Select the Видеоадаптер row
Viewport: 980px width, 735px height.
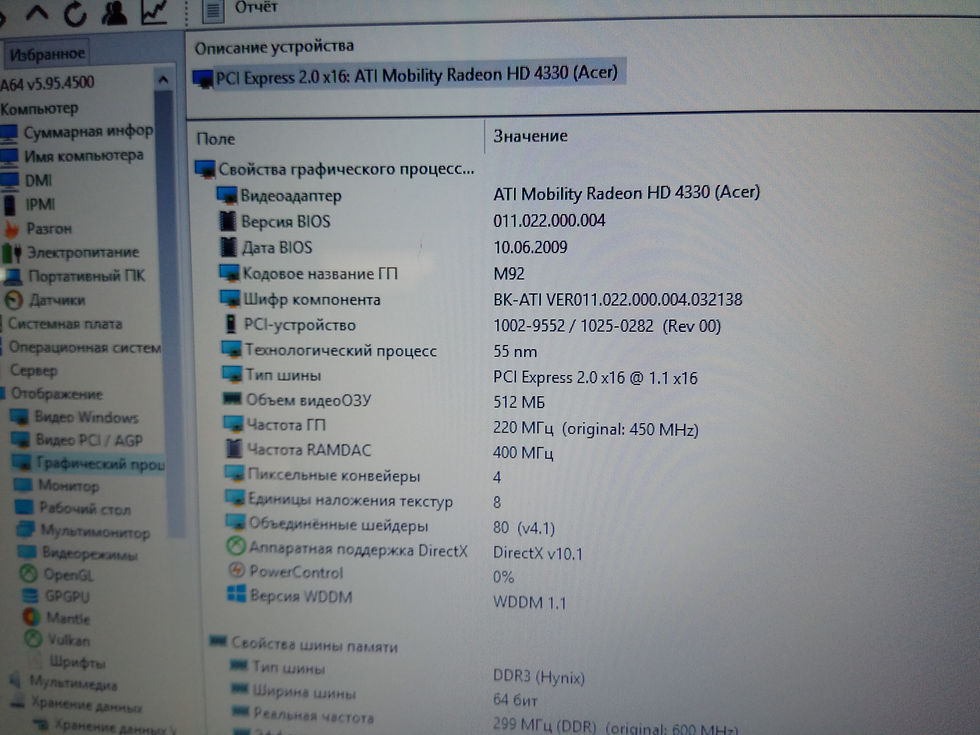coord(488,194)
